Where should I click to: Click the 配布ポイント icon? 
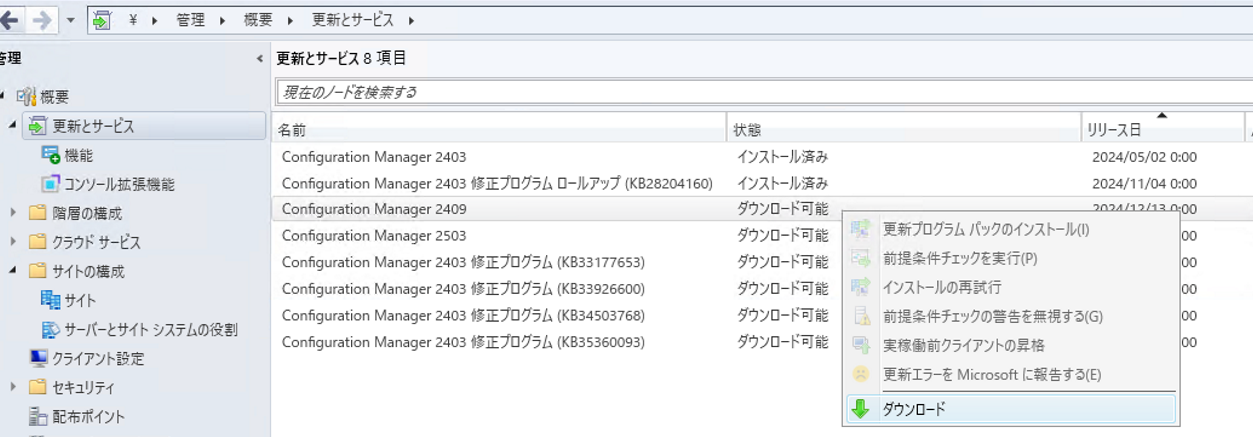click(x=38, y=416)
